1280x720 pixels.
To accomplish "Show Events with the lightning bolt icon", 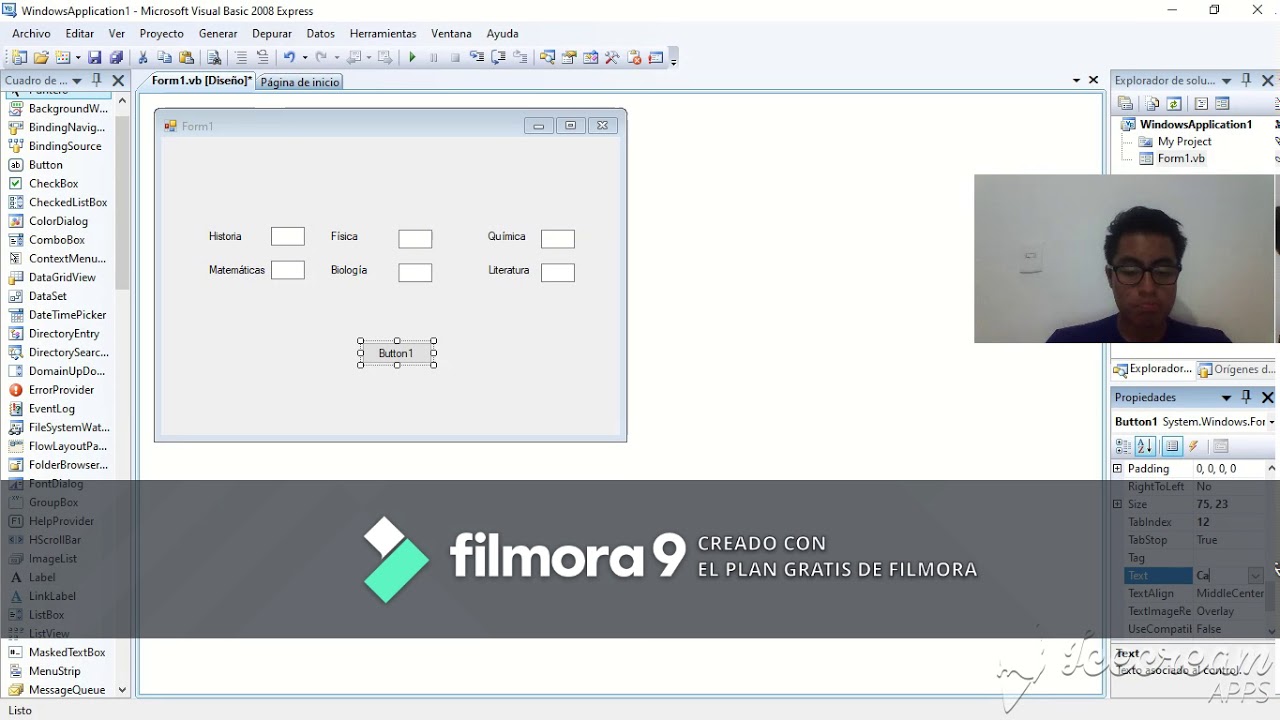I will pos(1193,447).
